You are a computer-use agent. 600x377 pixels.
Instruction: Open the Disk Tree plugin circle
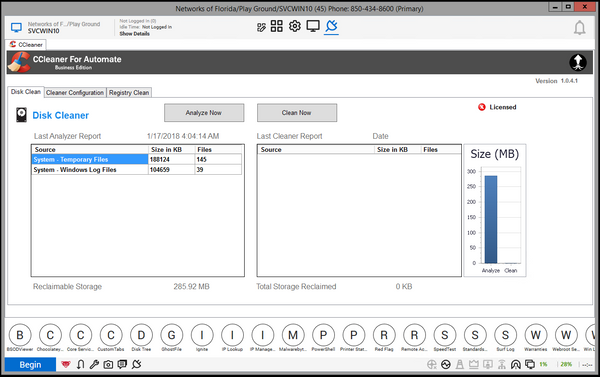point(141,335)
